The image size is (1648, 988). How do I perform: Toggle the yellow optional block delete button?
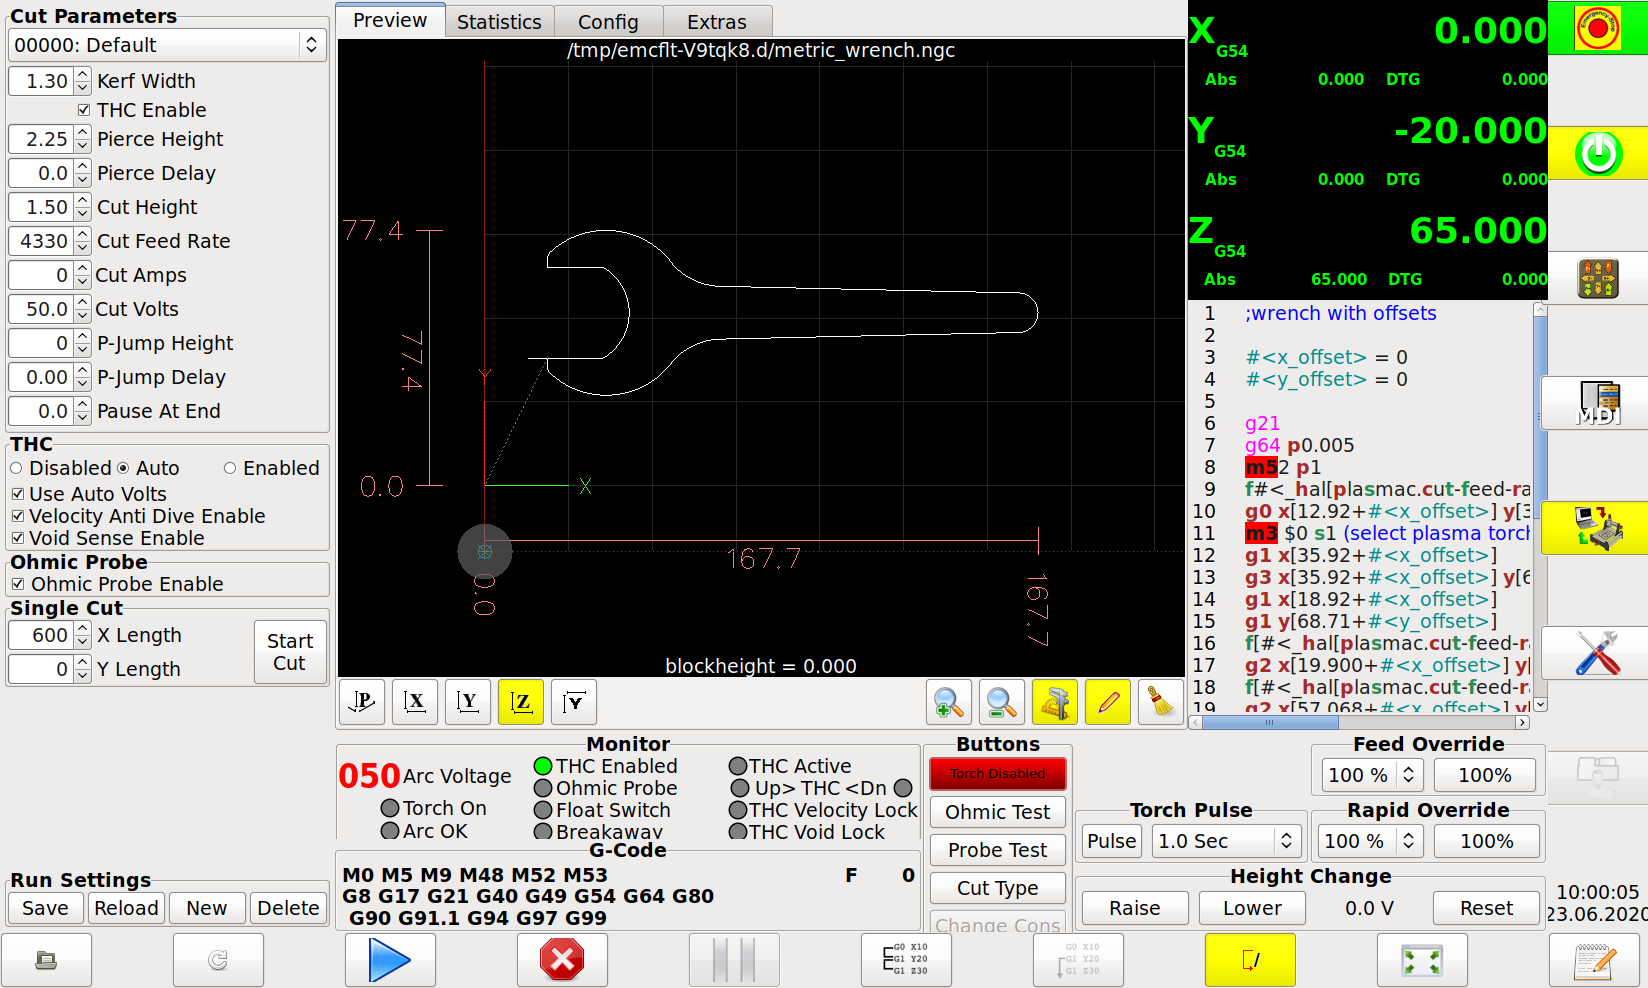pyautogui.click(x=1250, y=960)
